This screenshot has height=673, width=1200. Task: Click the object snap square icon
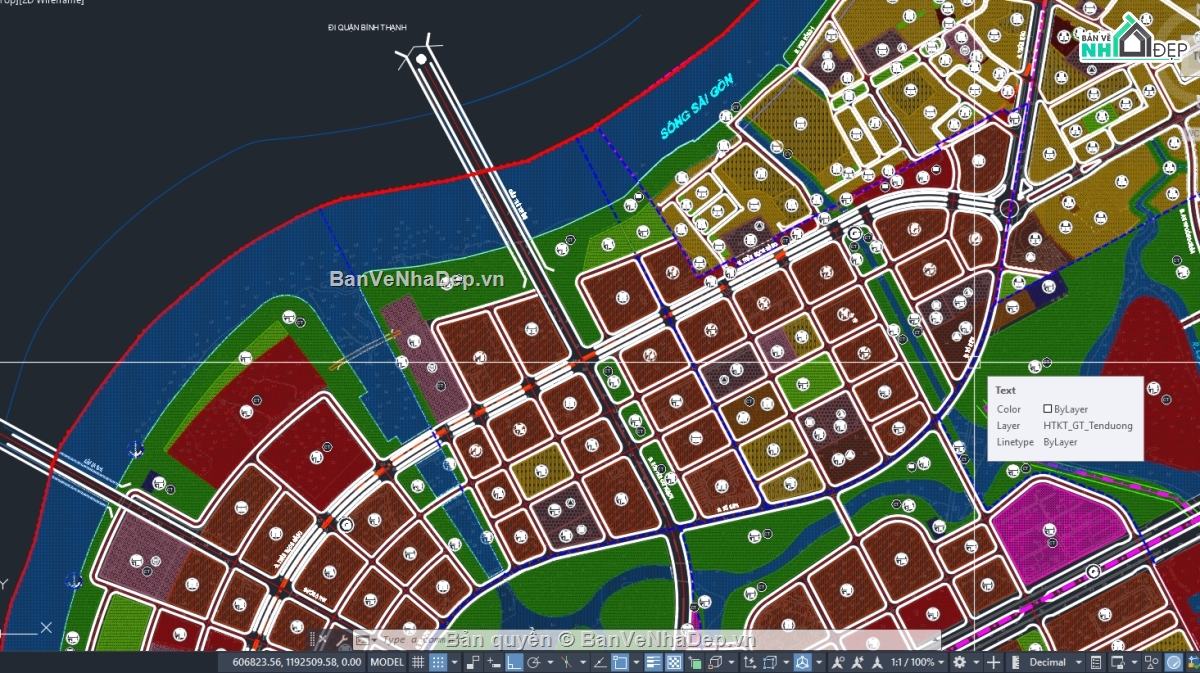coord(620,662)
